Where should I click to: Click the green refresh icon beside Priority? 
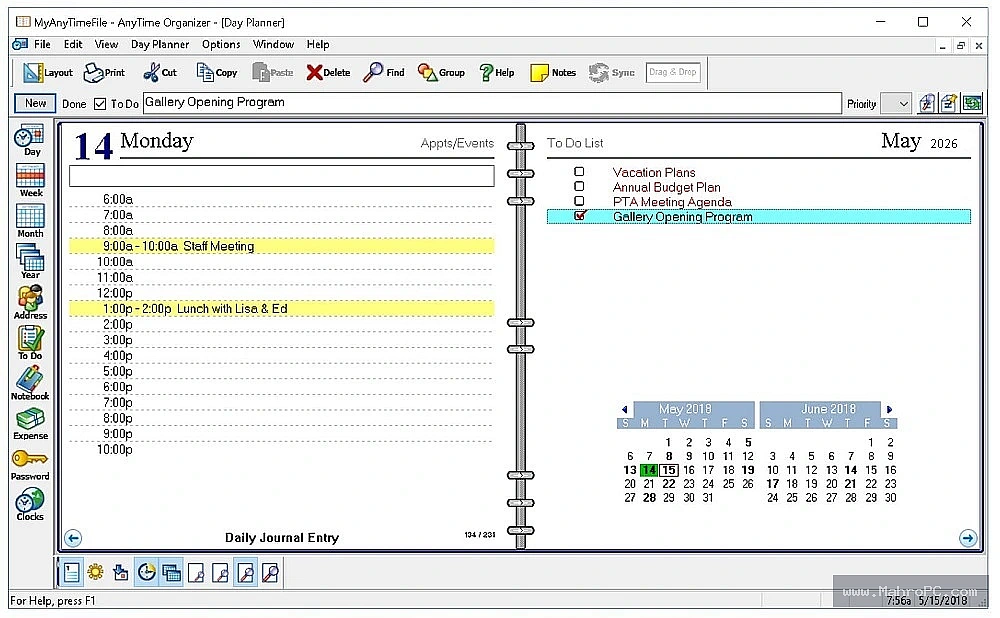coord(972,103)
